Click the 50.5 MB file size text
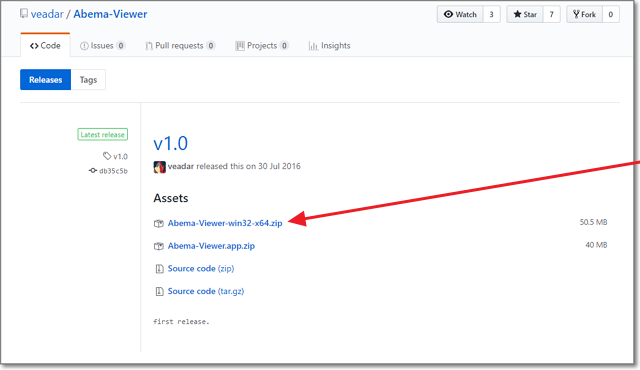This screenshot has height=370, width=640. (593, 222)
